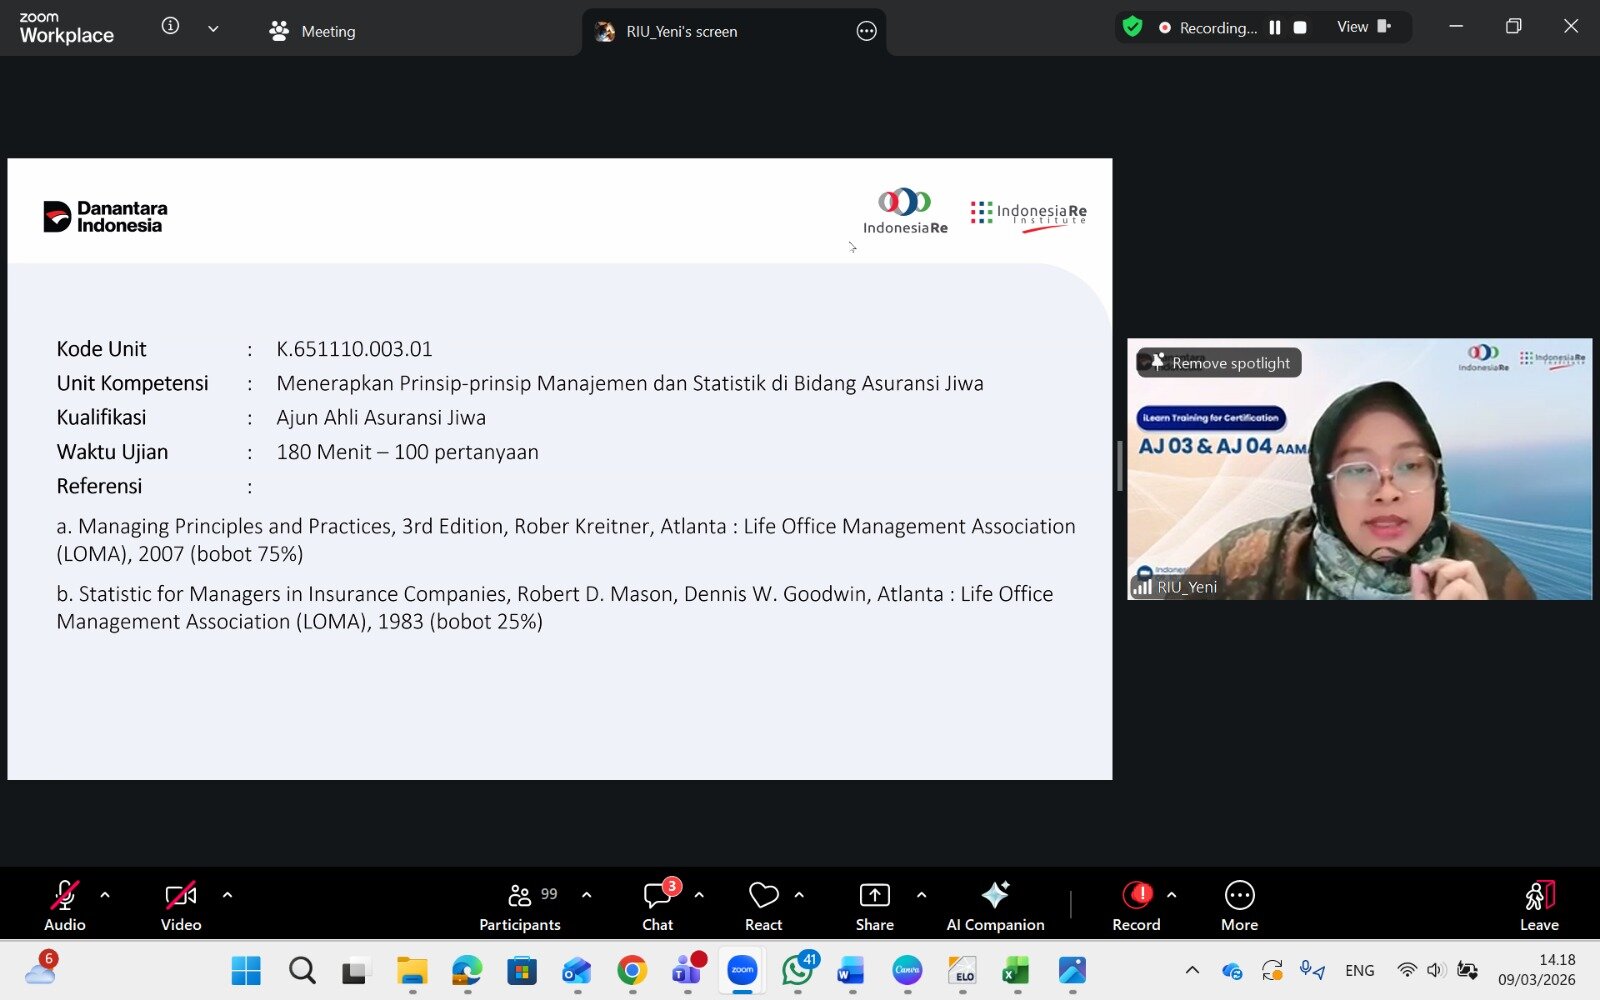This screenshot has height=1000, width=1600.
Task: Expand video settings arrow
Action: 227,895
